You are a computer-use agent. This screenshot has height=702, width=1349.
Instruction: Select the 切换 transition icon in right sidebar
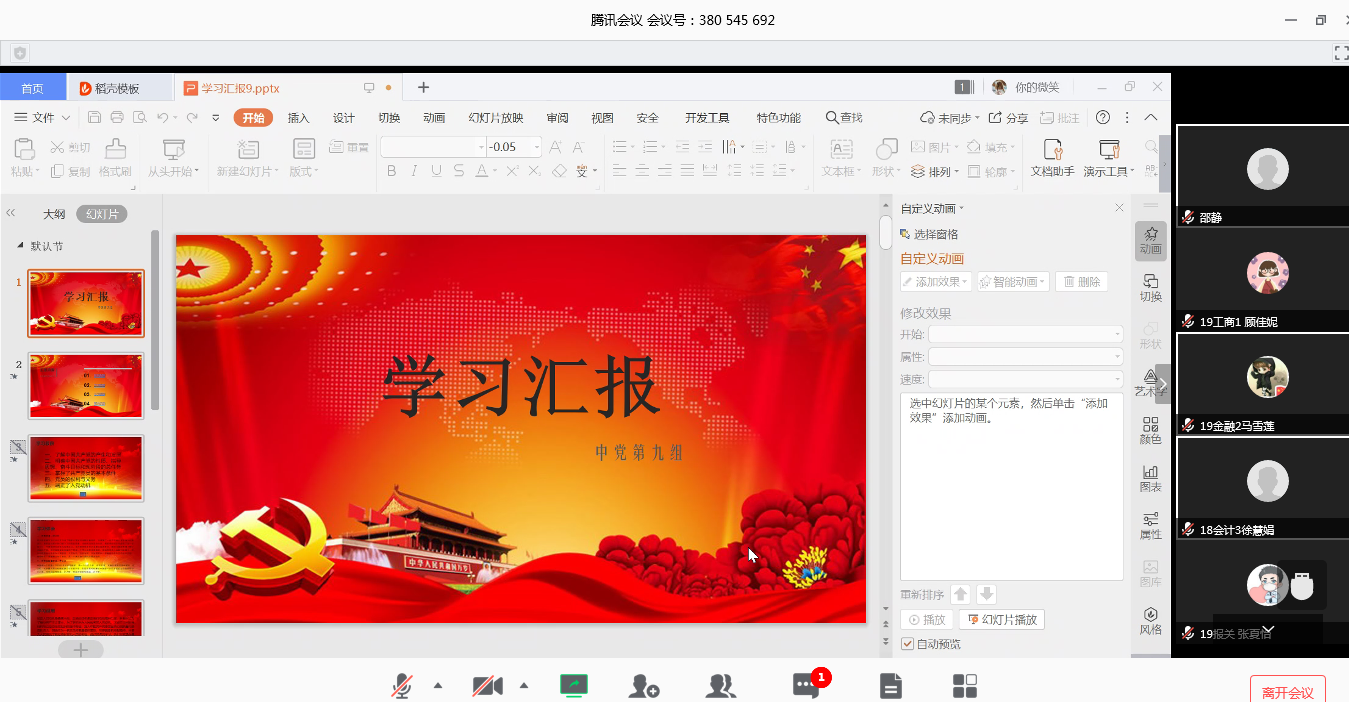(1151, 287)
